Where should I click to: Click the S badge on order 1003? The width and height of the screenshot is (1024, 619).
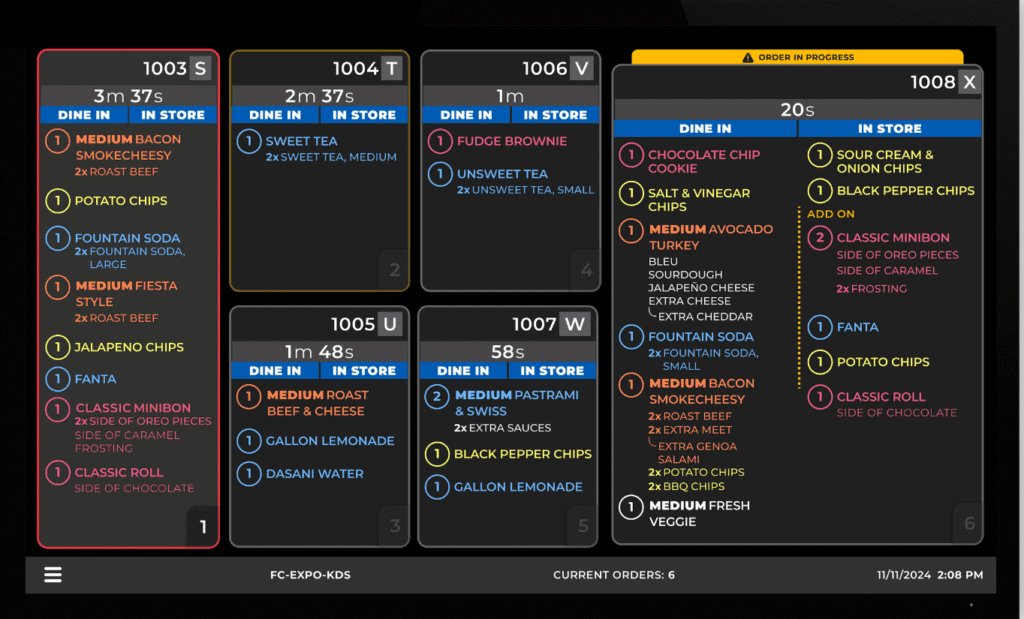pos(201,68)
